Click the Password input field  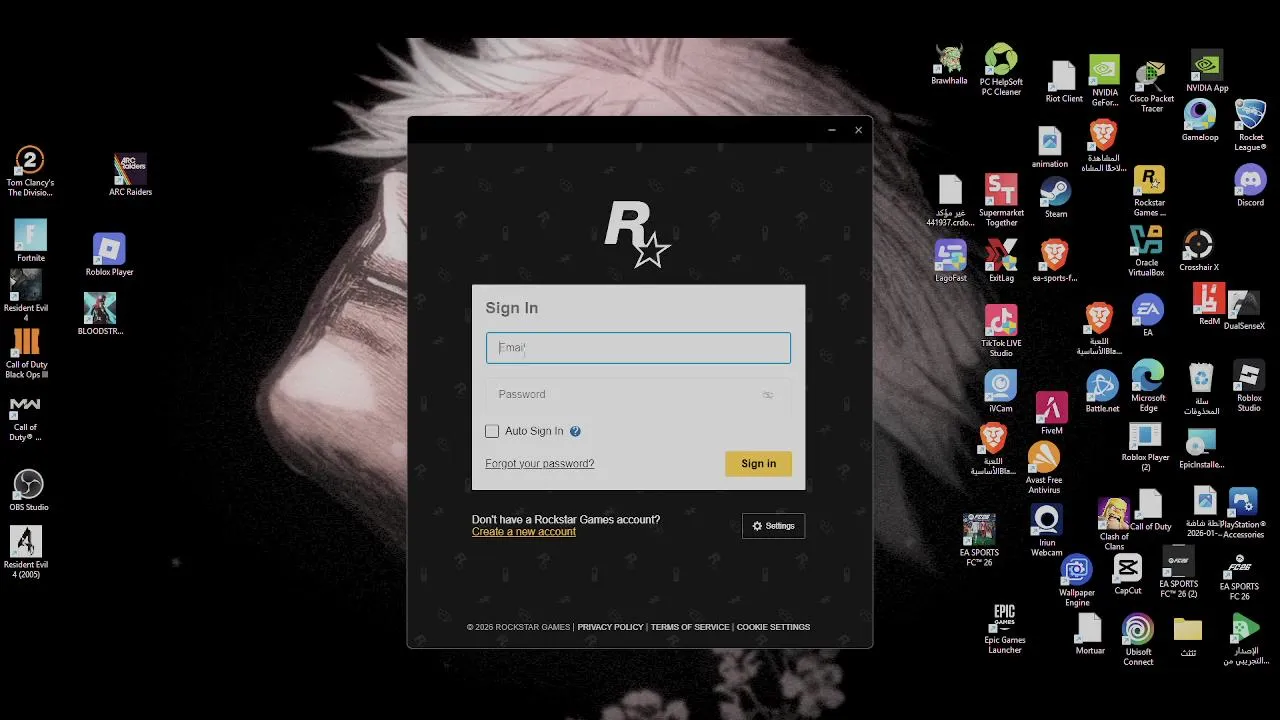click(x=638, y=394)
